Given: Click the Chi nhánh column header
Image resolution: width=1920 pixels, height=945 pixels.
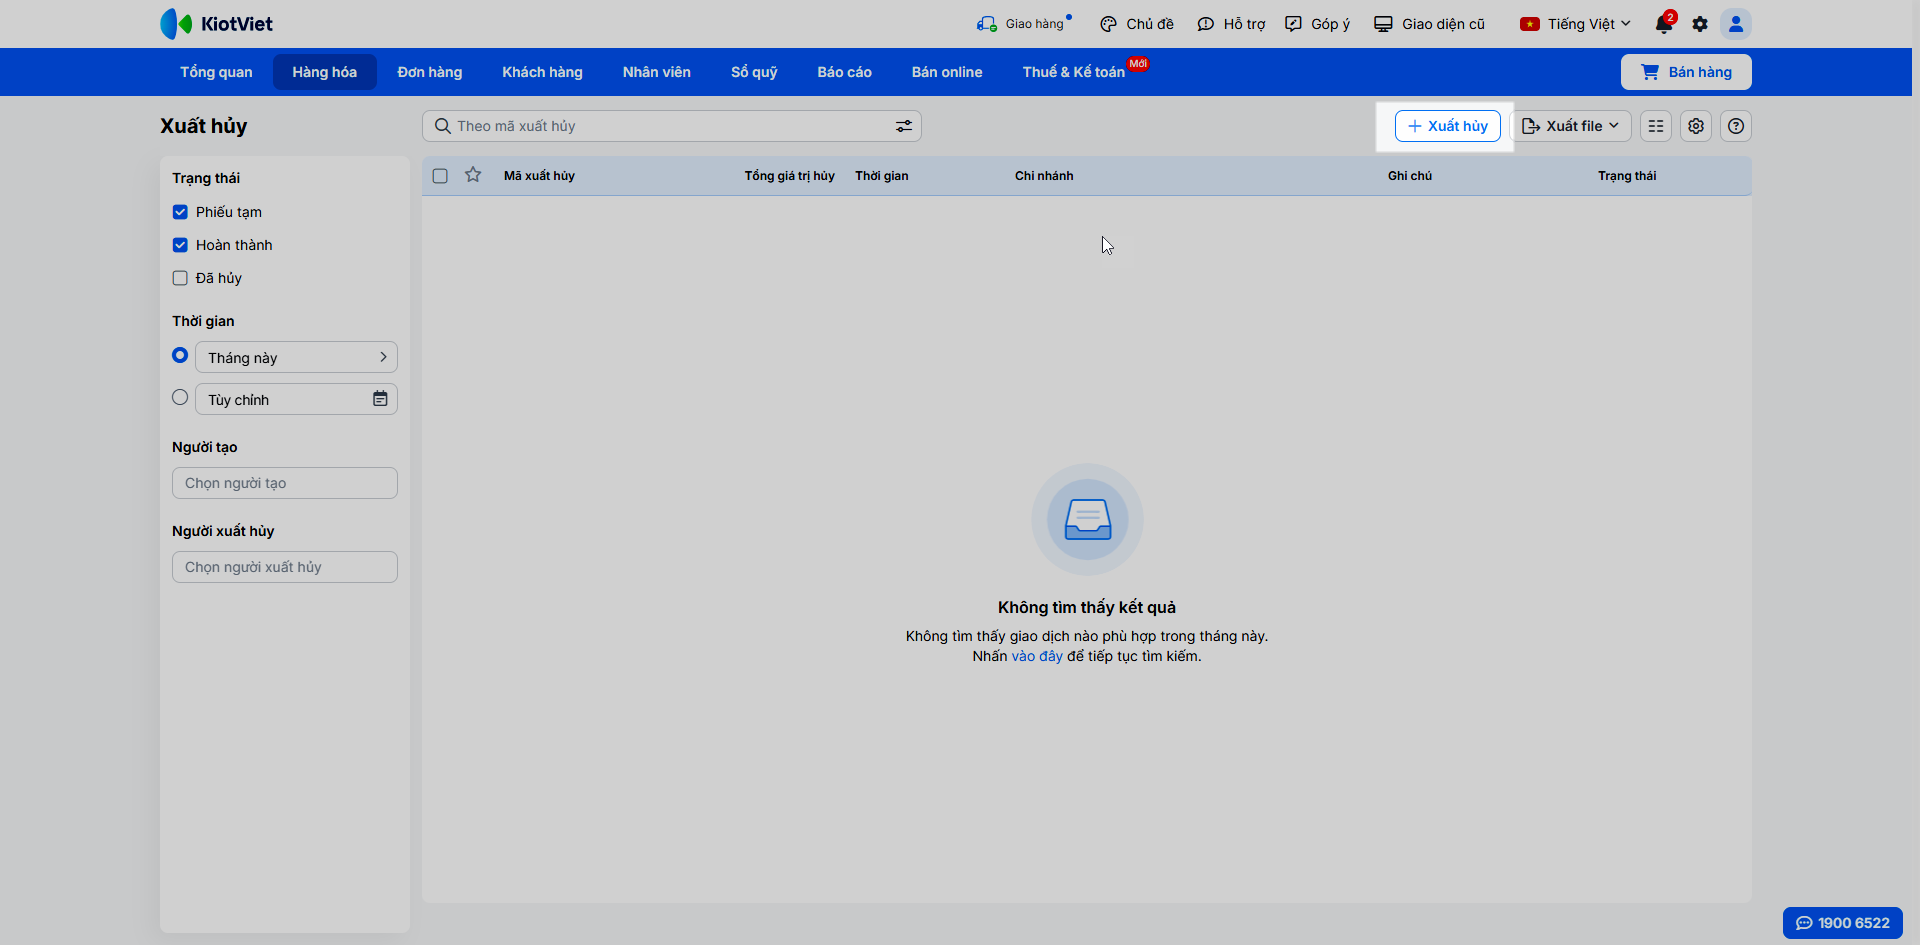Looking at the screenshot, I should tap(1044, 176).
